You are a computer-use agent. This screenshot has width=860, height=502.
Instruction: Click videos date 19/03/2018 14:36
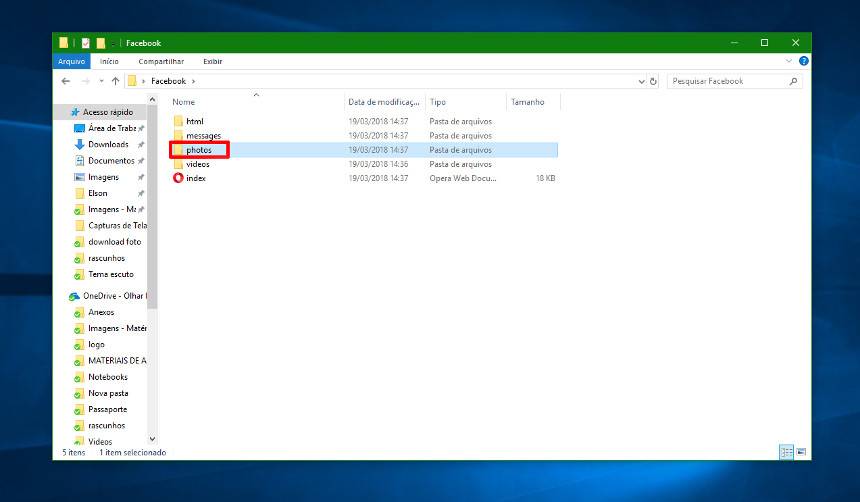378,164
